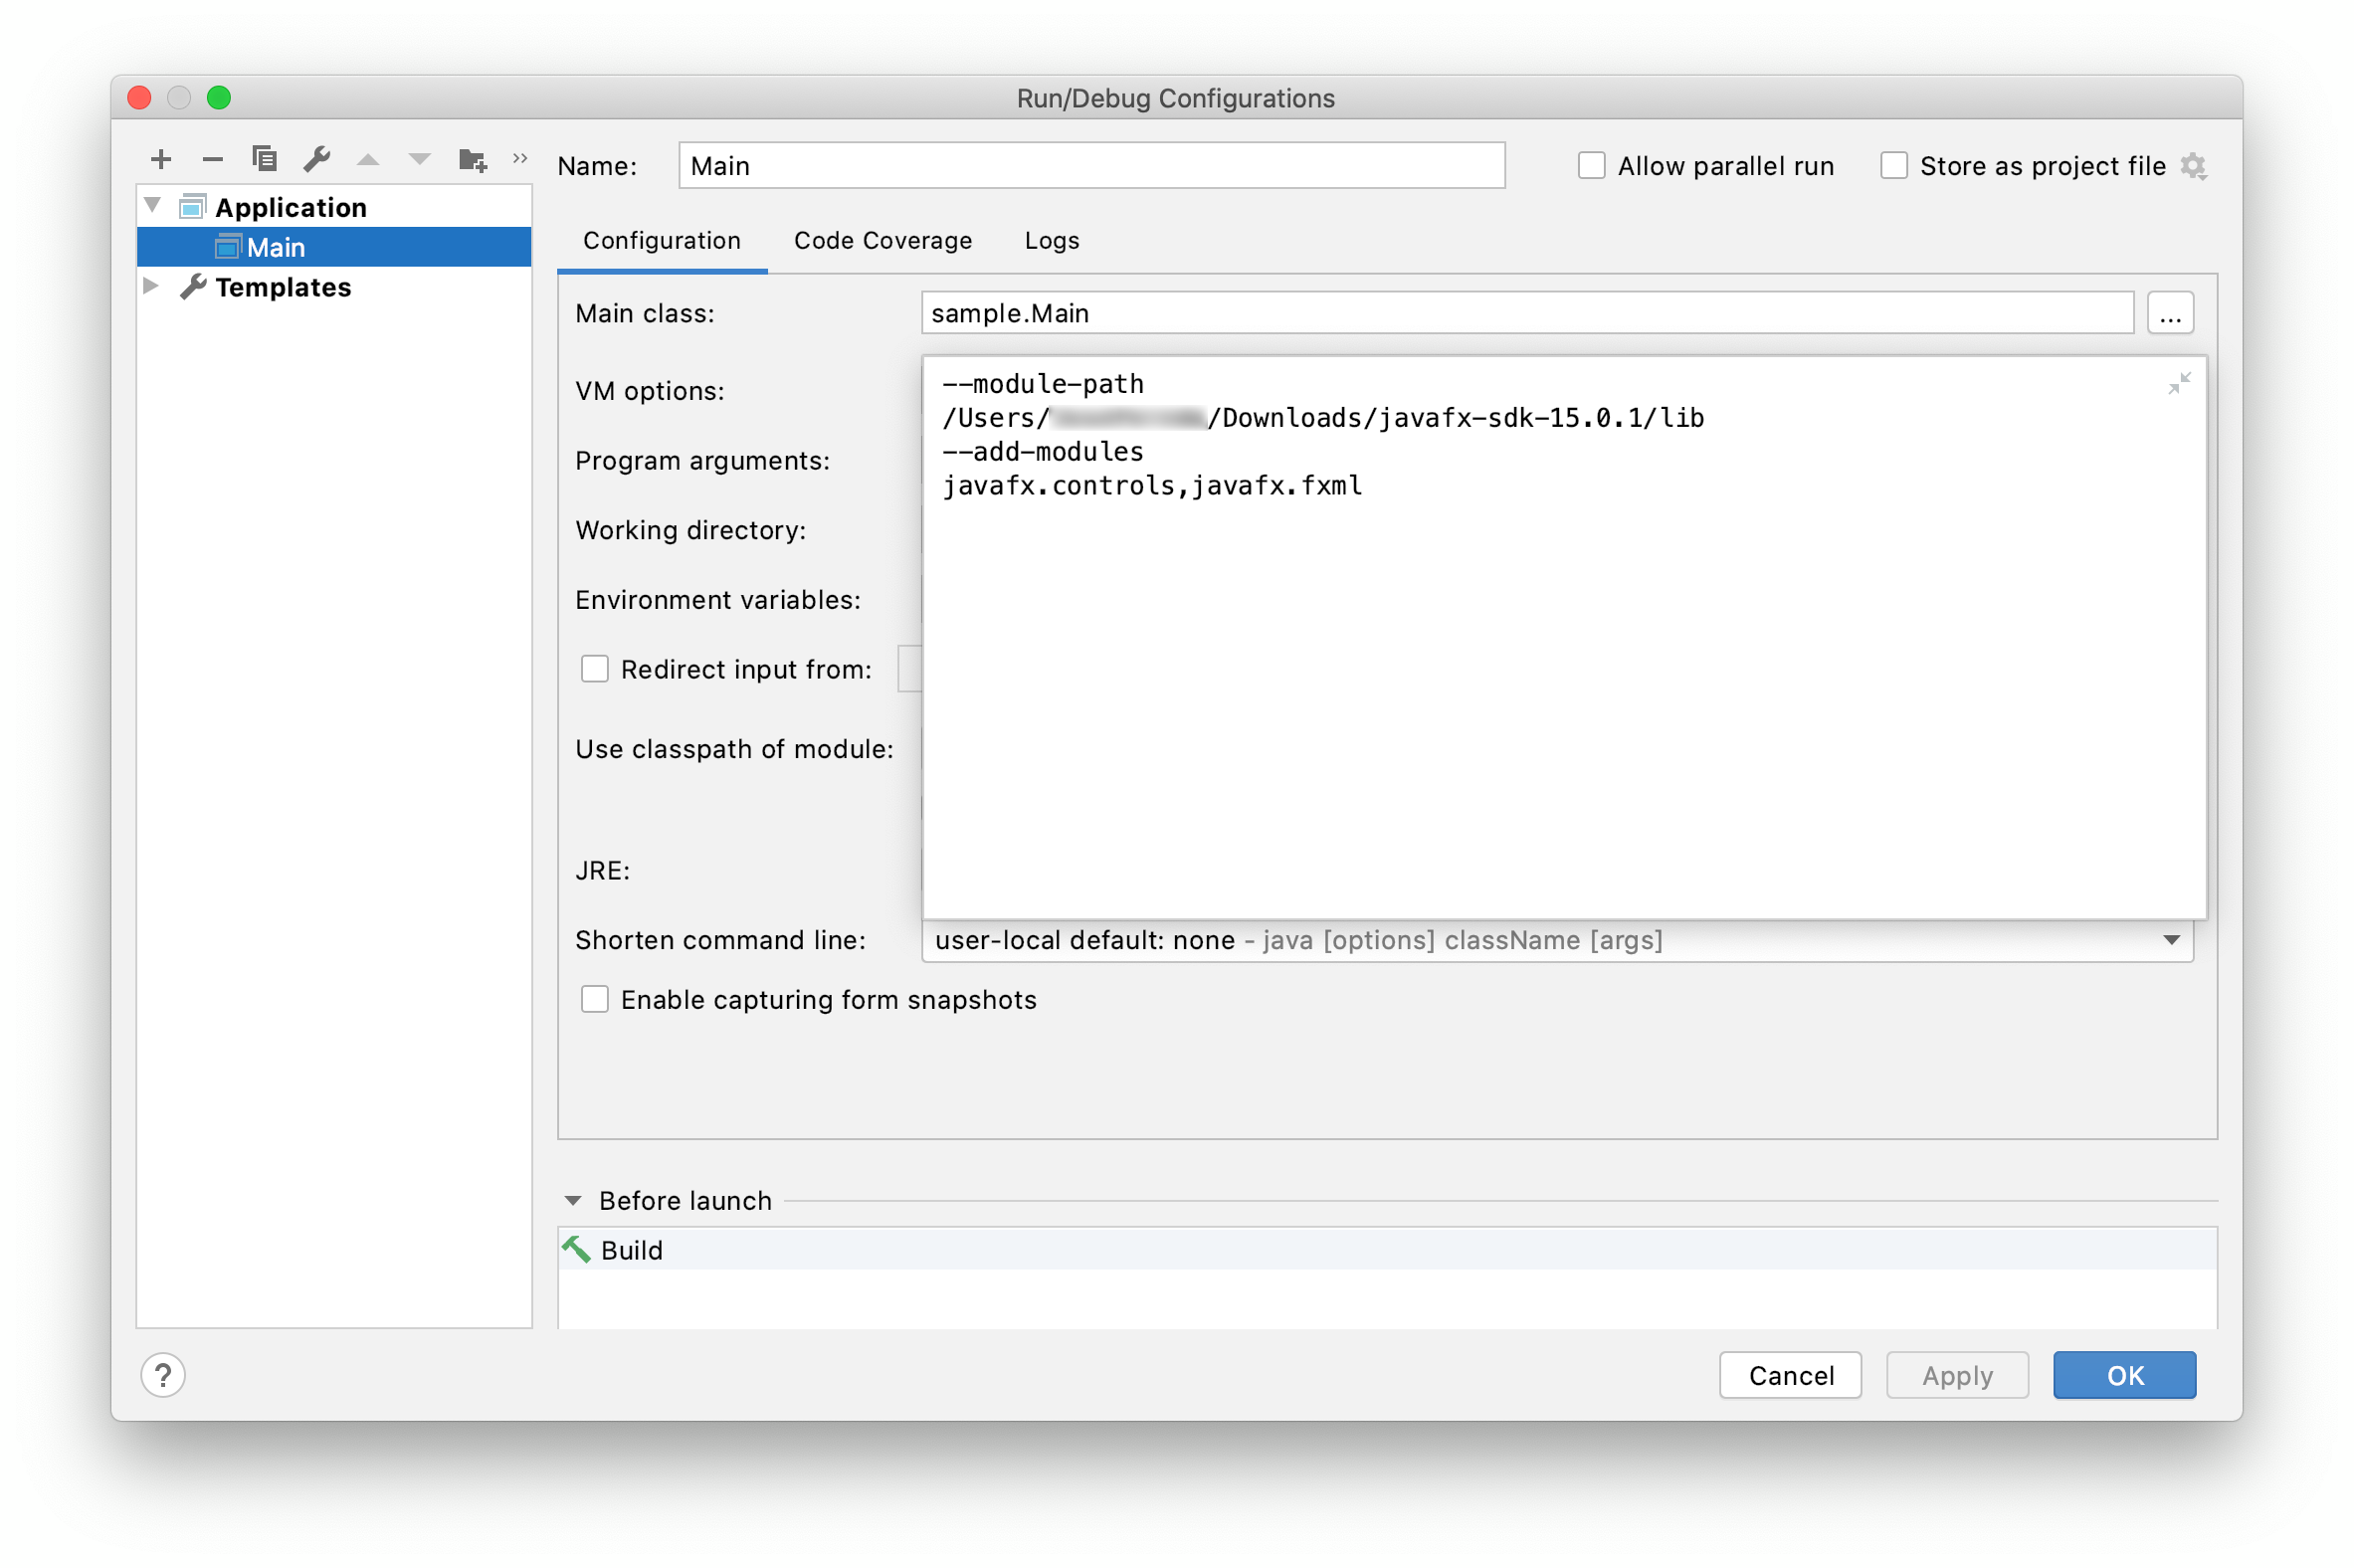This screenshot has height=1568, width=2354.
Task: Switch to the Code Coverage tab
Action: coord(882,241)
